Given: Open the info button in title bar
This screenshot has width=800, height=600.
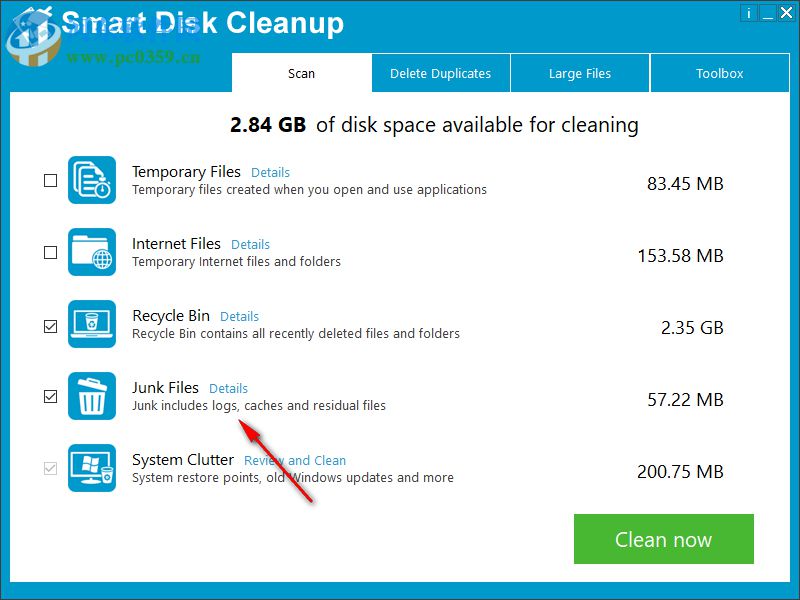Looking at the screenshot, I should (749, 13).
